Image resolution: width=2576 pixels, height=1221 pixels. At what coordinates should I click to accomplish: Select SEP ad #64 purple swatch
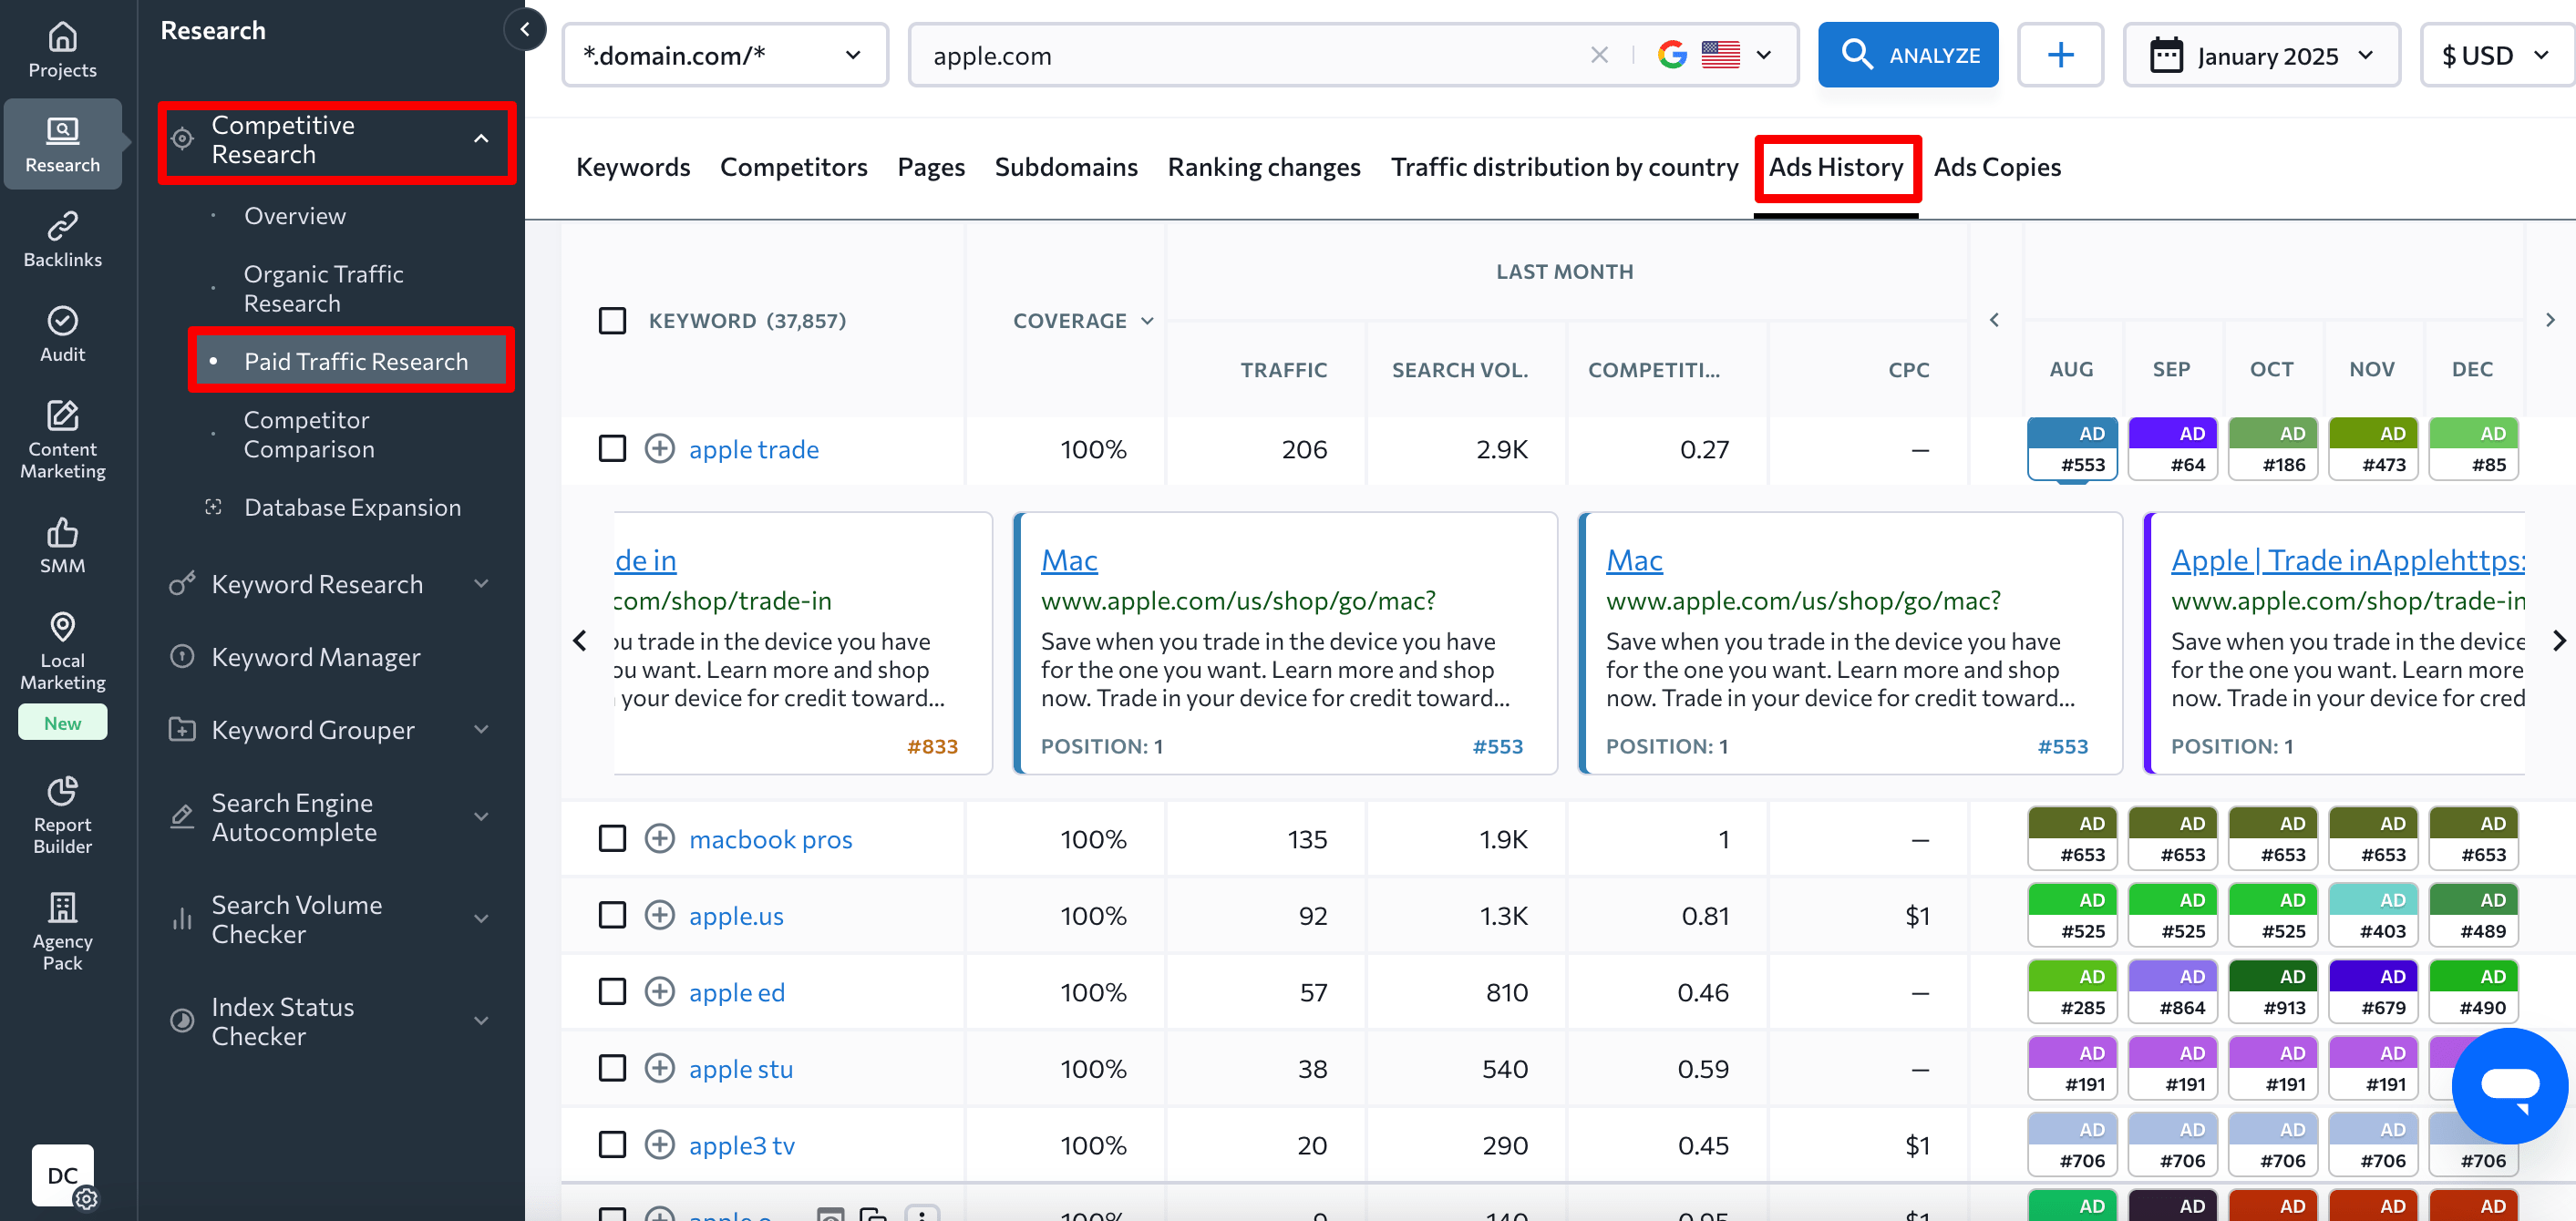coord(2172,449)
